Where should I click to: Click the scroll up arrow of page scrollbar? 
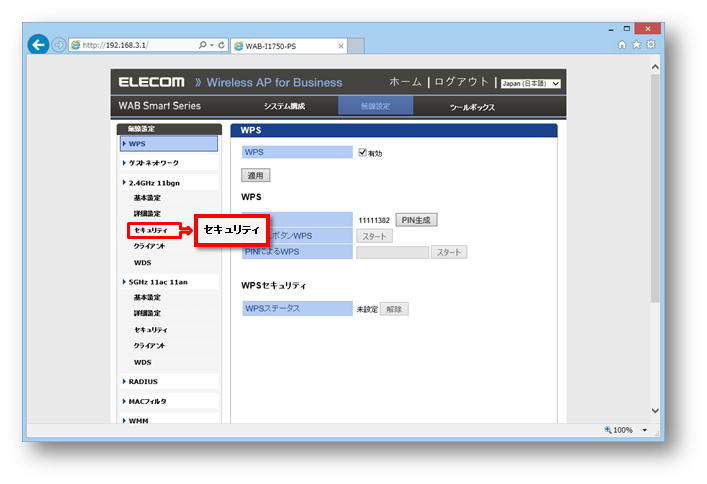click(x=655, y=67)
